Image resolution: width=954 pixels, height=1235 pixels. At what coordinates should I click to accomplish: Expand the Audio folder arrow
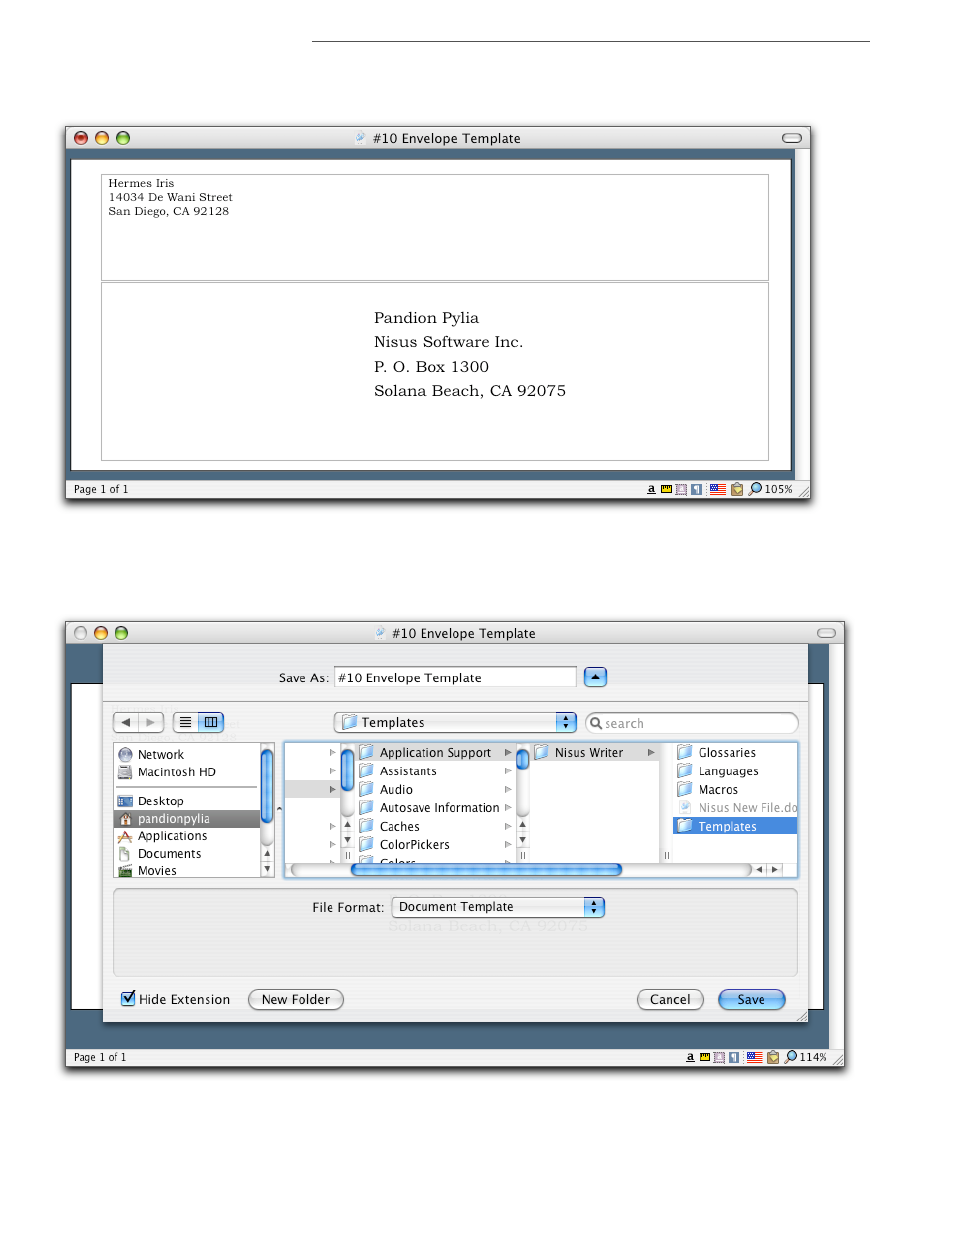tap(508, 789)
